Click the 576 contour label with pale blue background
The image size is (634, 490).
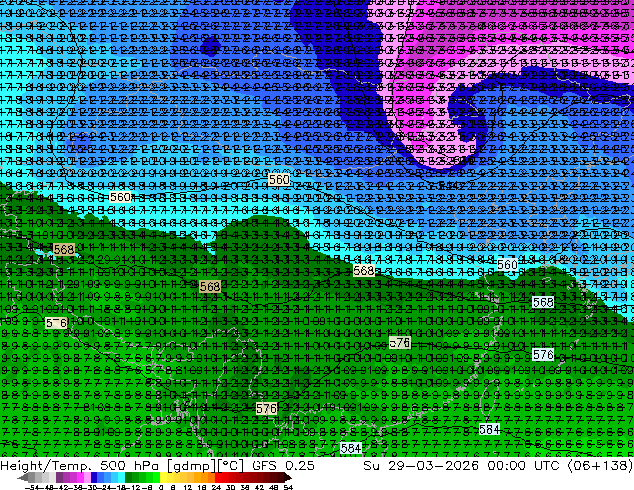(x=543, y=355)
